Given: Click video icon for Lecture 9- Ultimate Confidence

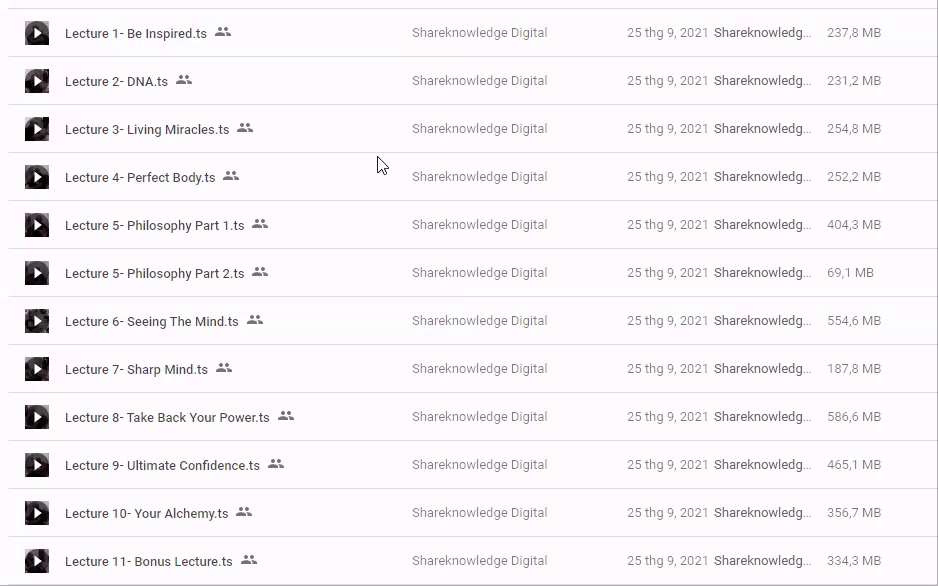Looking at the screenshot, I should [x=37, y=465].
